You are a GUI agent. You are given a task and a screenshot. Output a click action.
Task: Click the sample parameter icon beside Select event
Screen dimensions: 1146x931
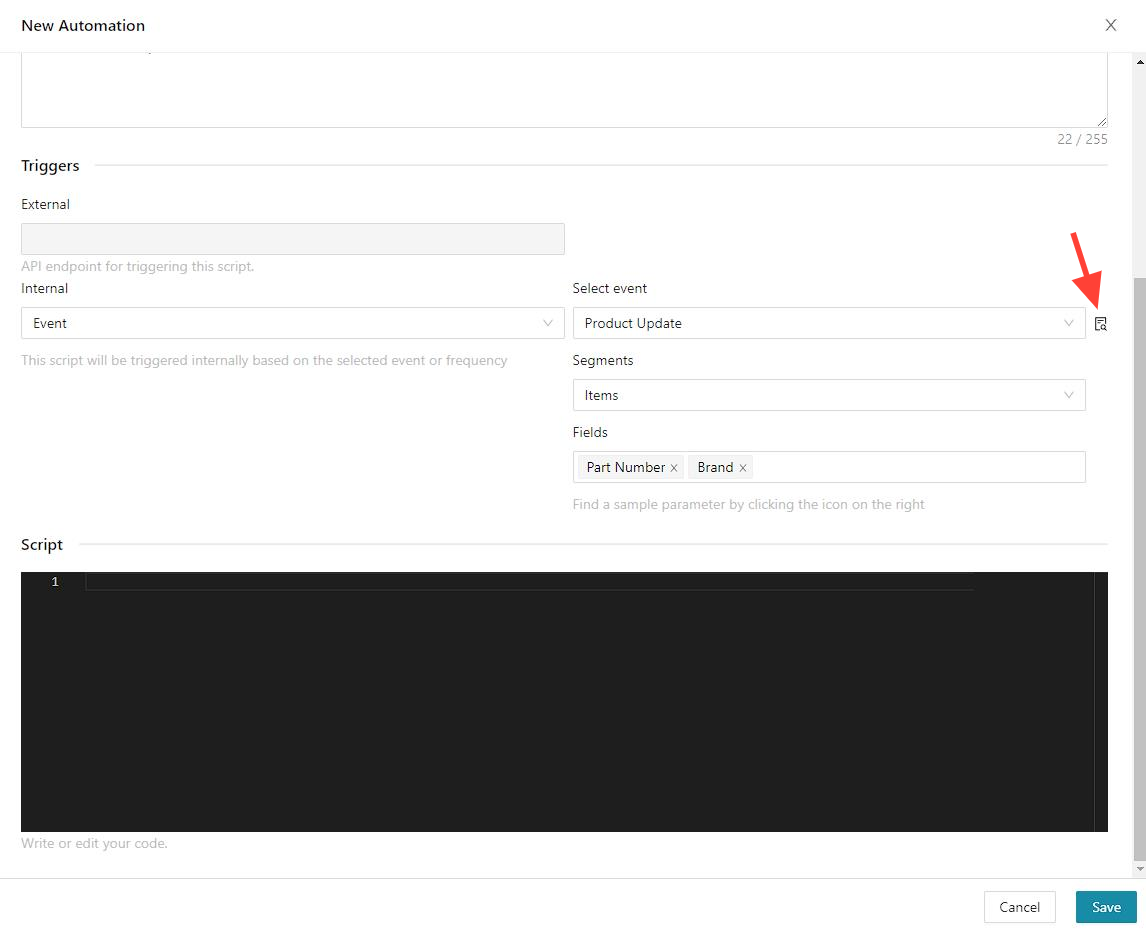tap(1100, 324)
